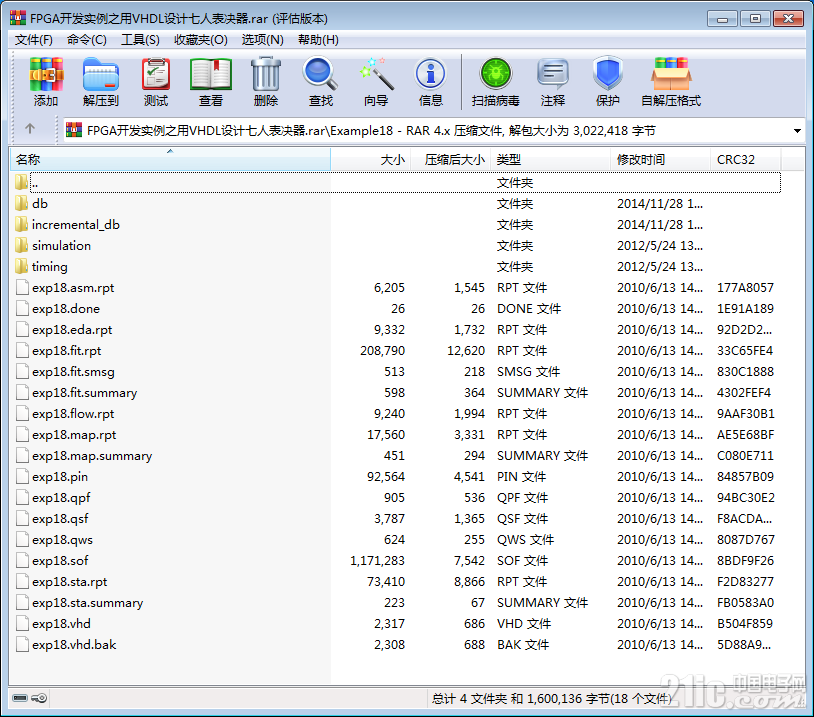Click the 'VHD 文件' type cell
Image resolution: width=814 pixels, height=717 pixels.
pyautogui.click(x=523, y=624)
